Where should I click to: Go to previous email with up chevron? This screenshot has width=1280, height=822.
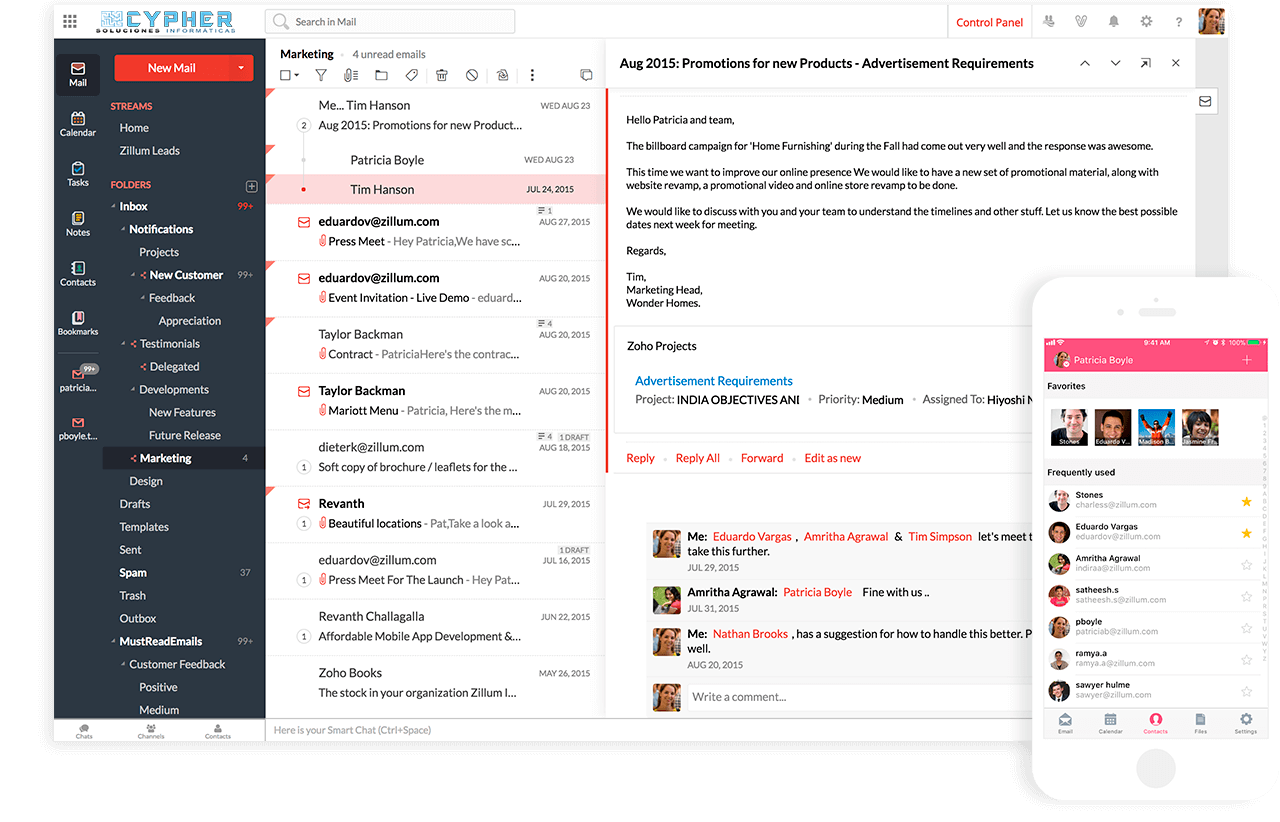click(x=1085, y=63)
